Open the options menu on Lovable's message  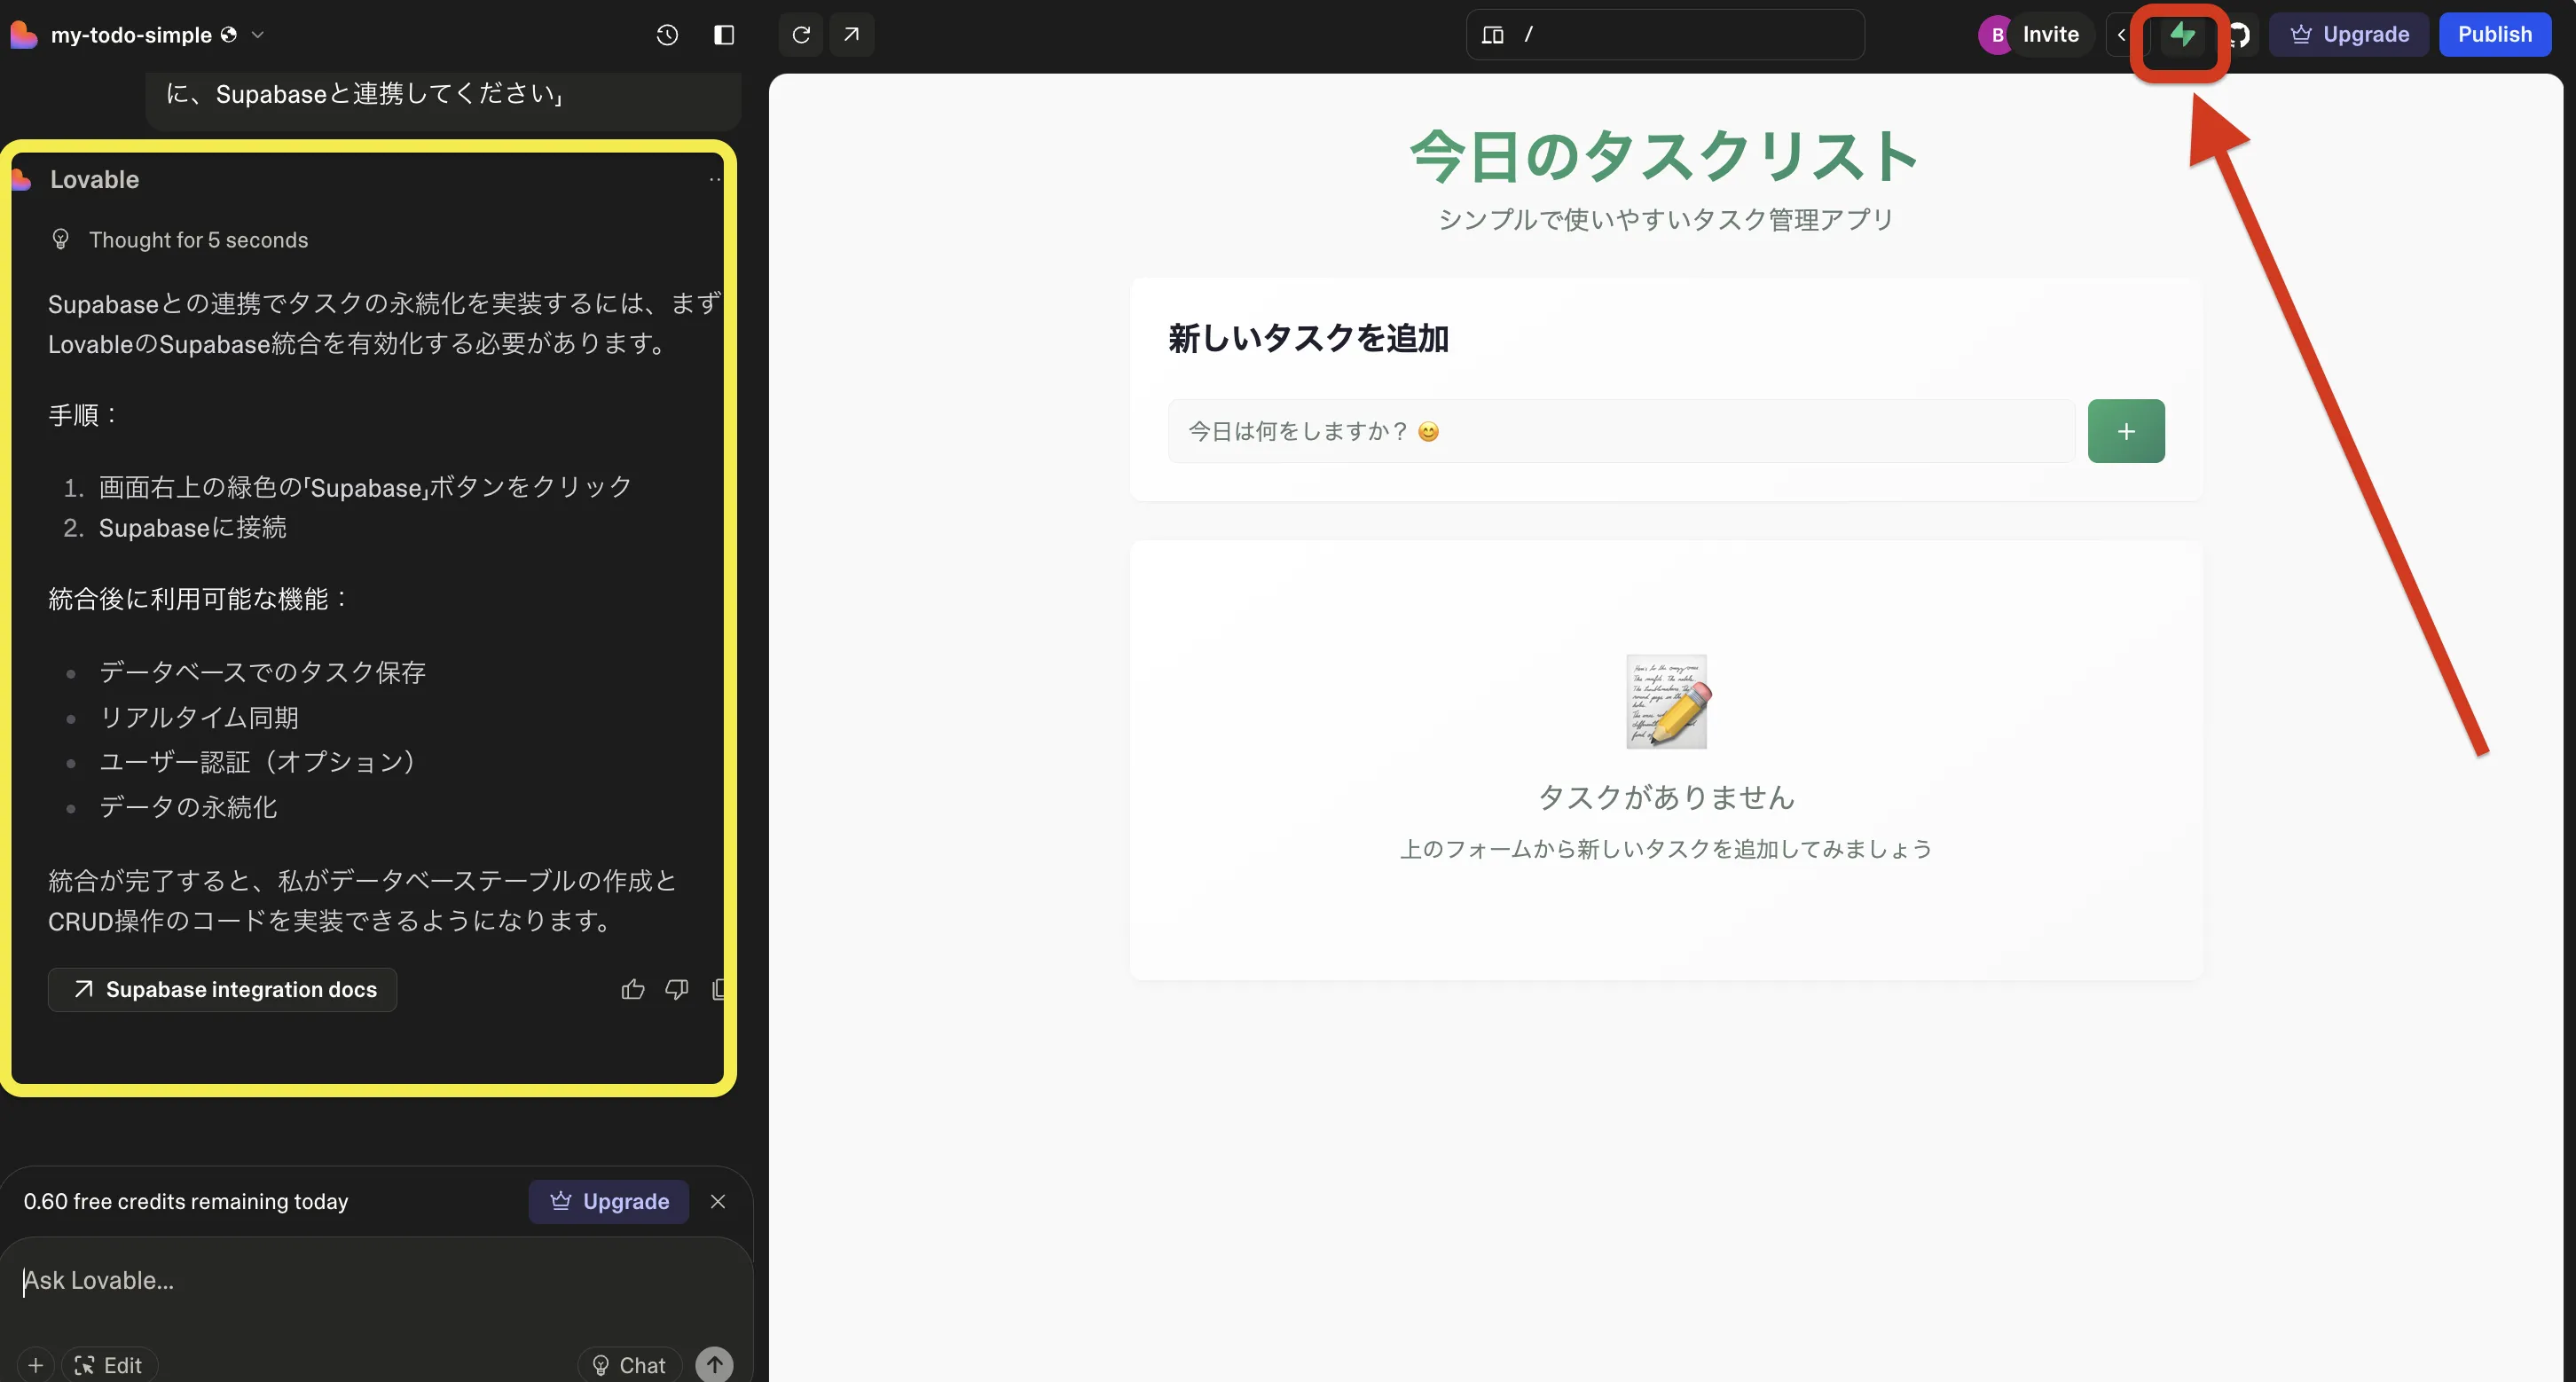(714, 179)
